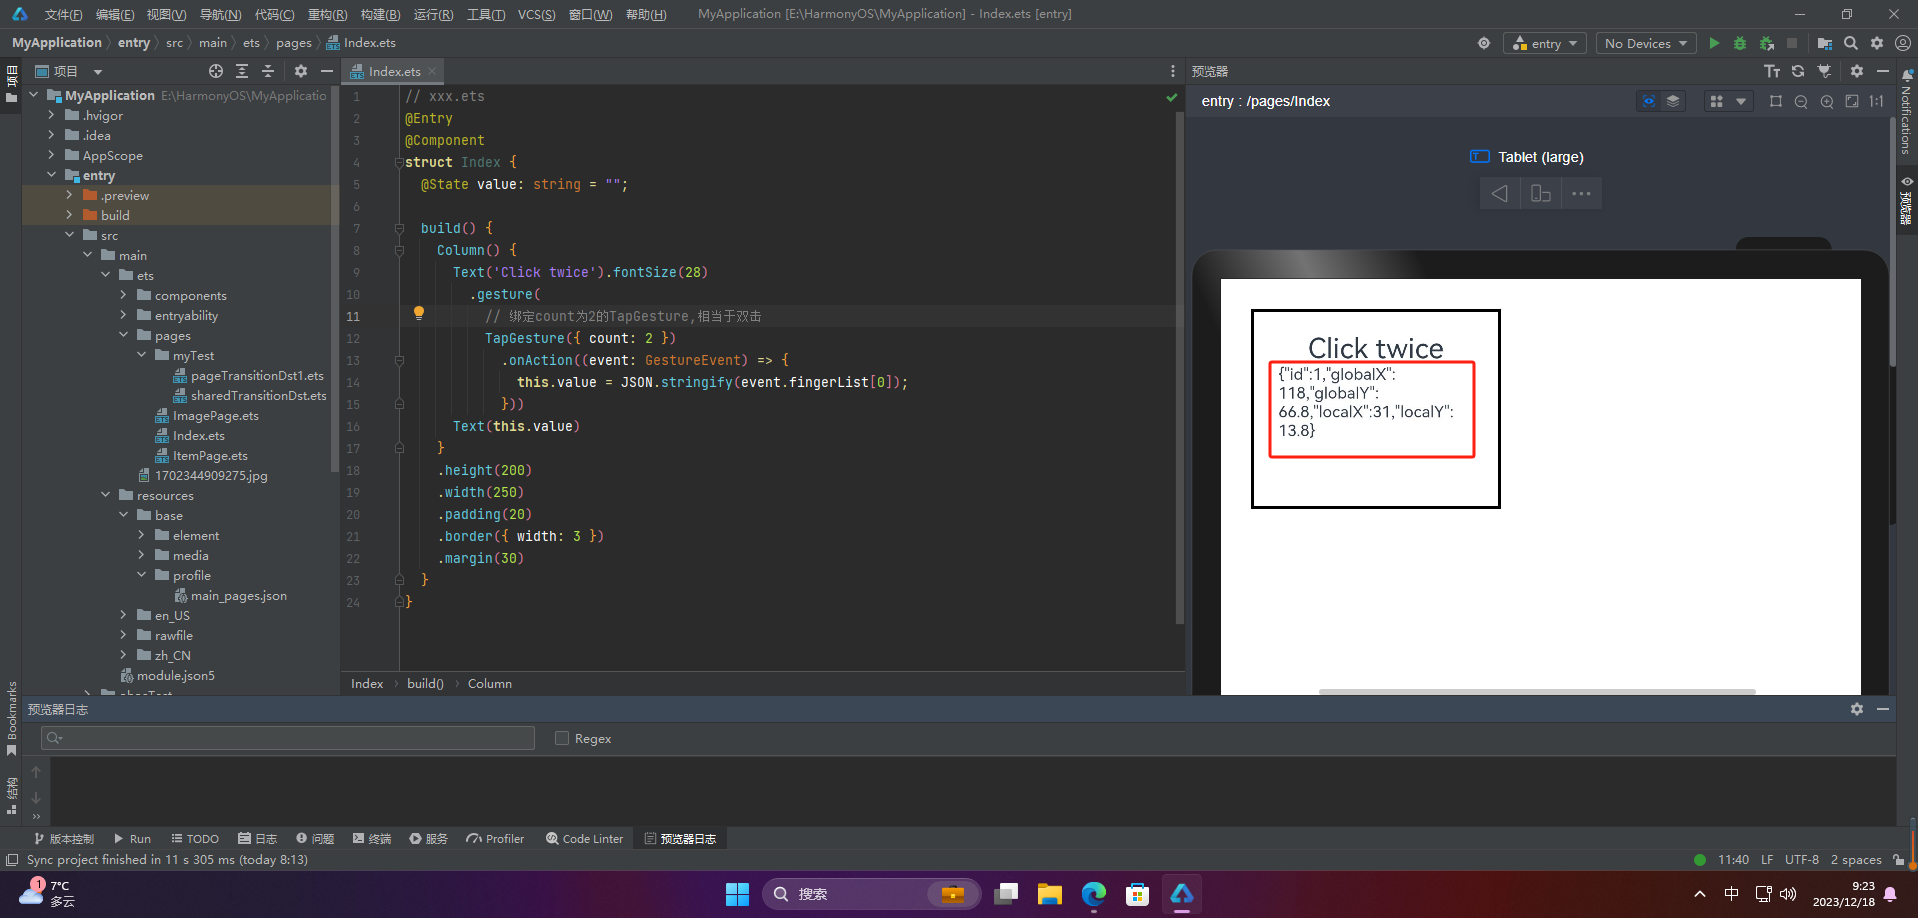Viewport: 1918px width, 918px height.
Task: Open the entry run configuration dropdown
Action: click(1545, 43)
